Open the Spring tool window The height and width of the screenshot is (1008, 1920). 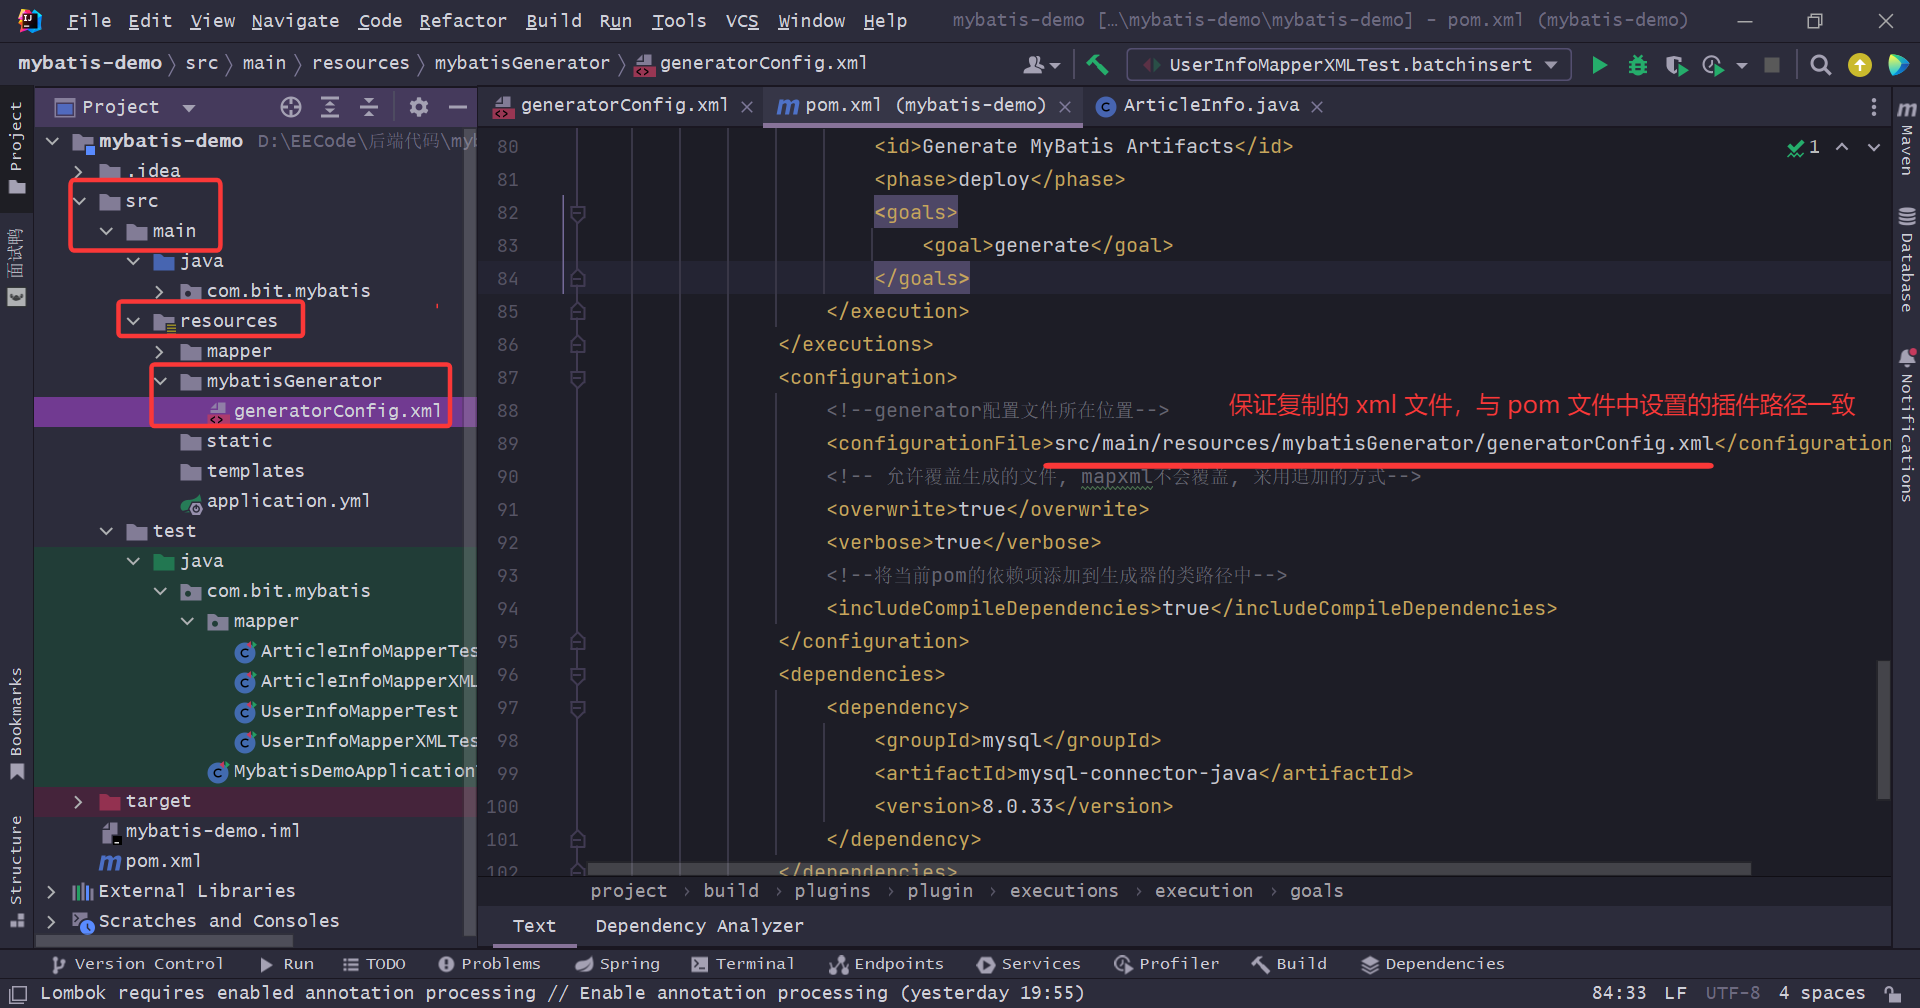pyautogui.click(x=617, y=964)
